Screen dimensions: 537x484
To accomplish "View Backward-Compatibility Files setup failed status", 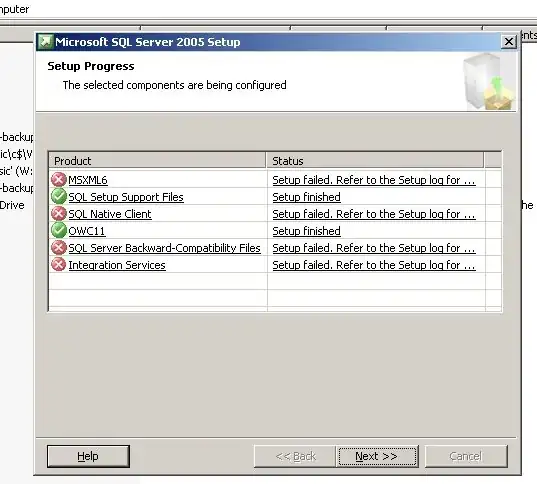I will 374,248.
